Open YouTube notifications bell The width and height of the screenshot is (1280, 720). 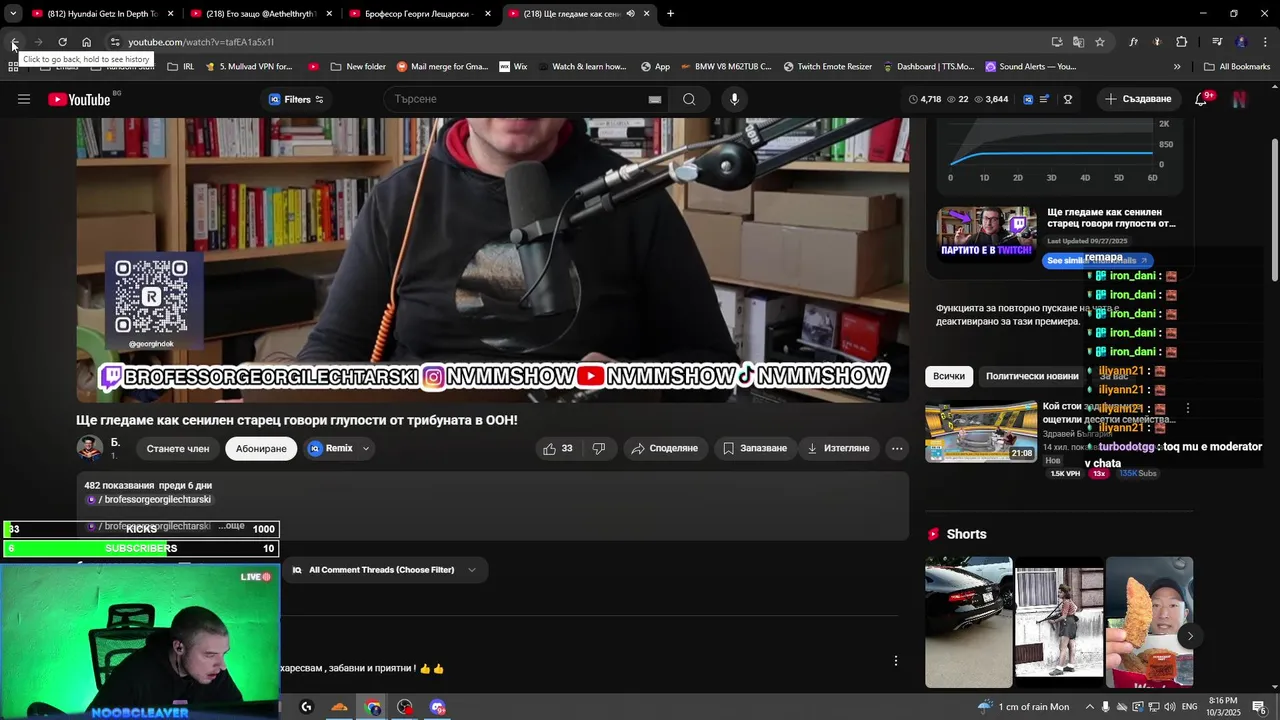coord(1201,99)
